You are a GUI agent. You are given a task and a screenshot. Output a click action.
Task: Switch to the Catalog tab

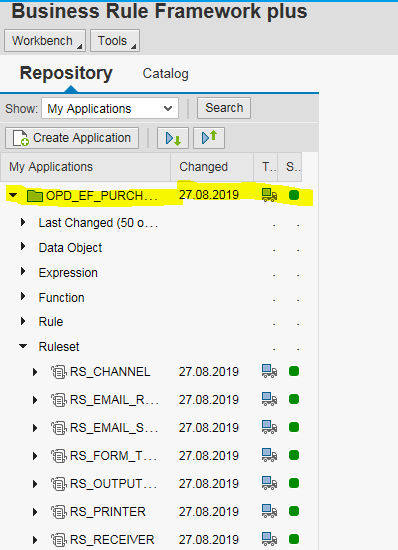(x=166, y=74)
